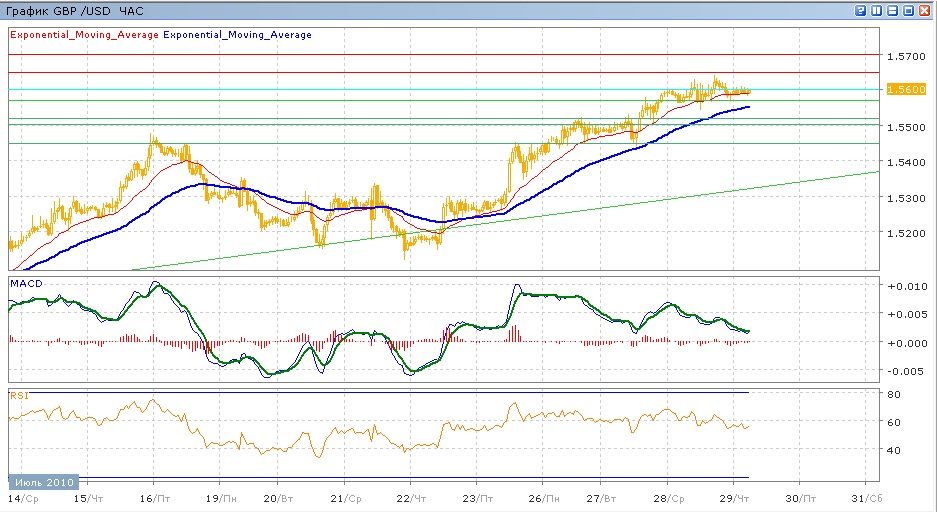The height and width of the screenshot is (512, 937).
Task: Click the vertical split layout icon
Action: pyautogui.click(x=876, y=10)
